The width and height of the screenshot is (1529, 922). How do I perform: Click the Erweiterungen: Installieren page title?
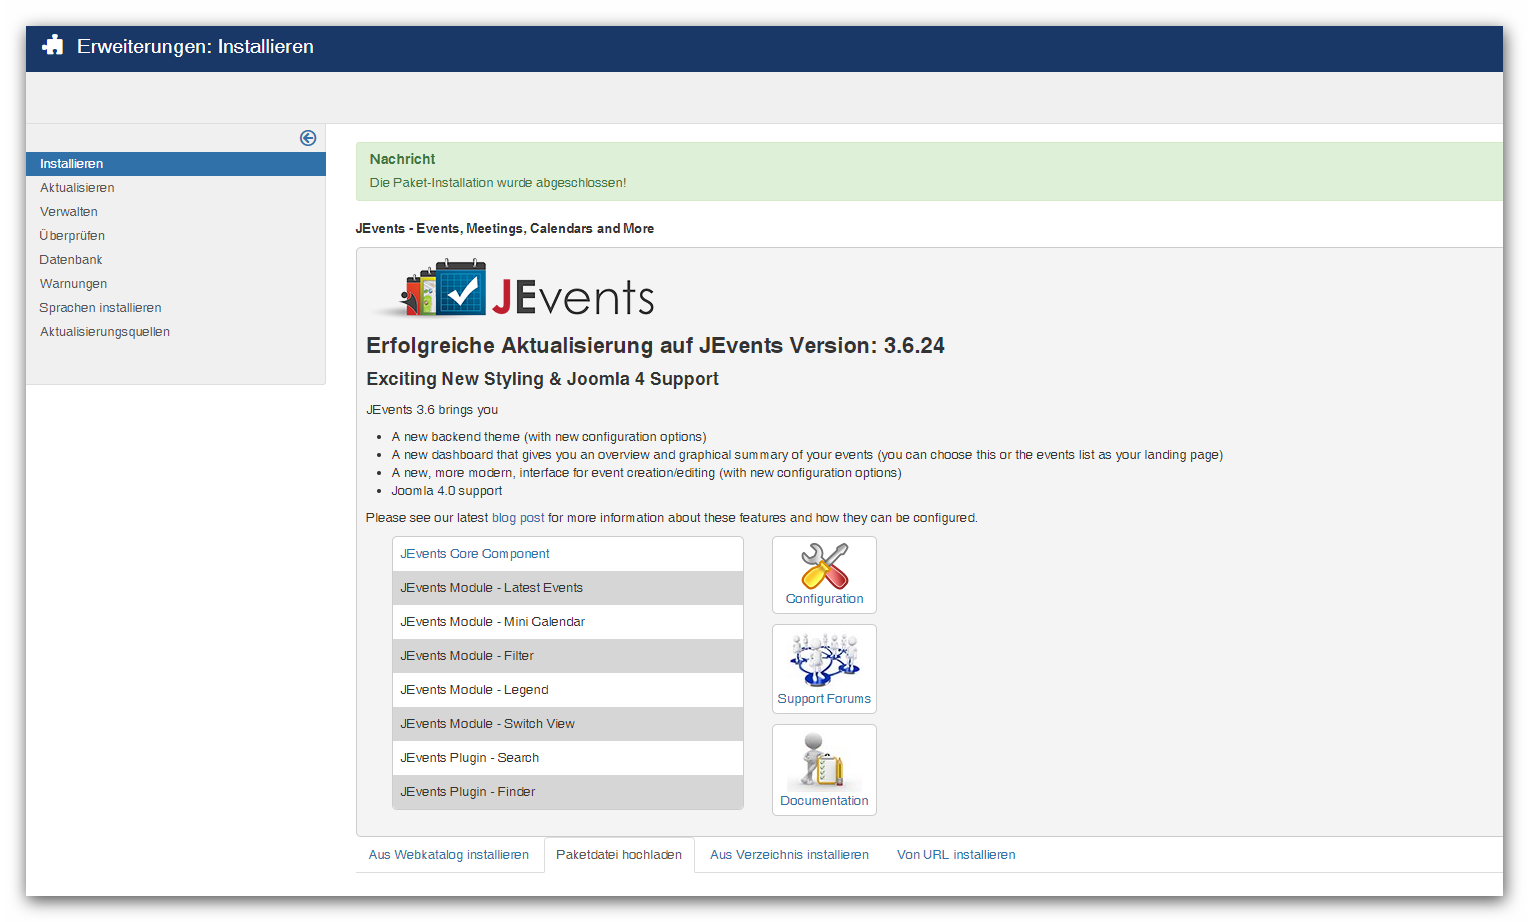(195, 47)
